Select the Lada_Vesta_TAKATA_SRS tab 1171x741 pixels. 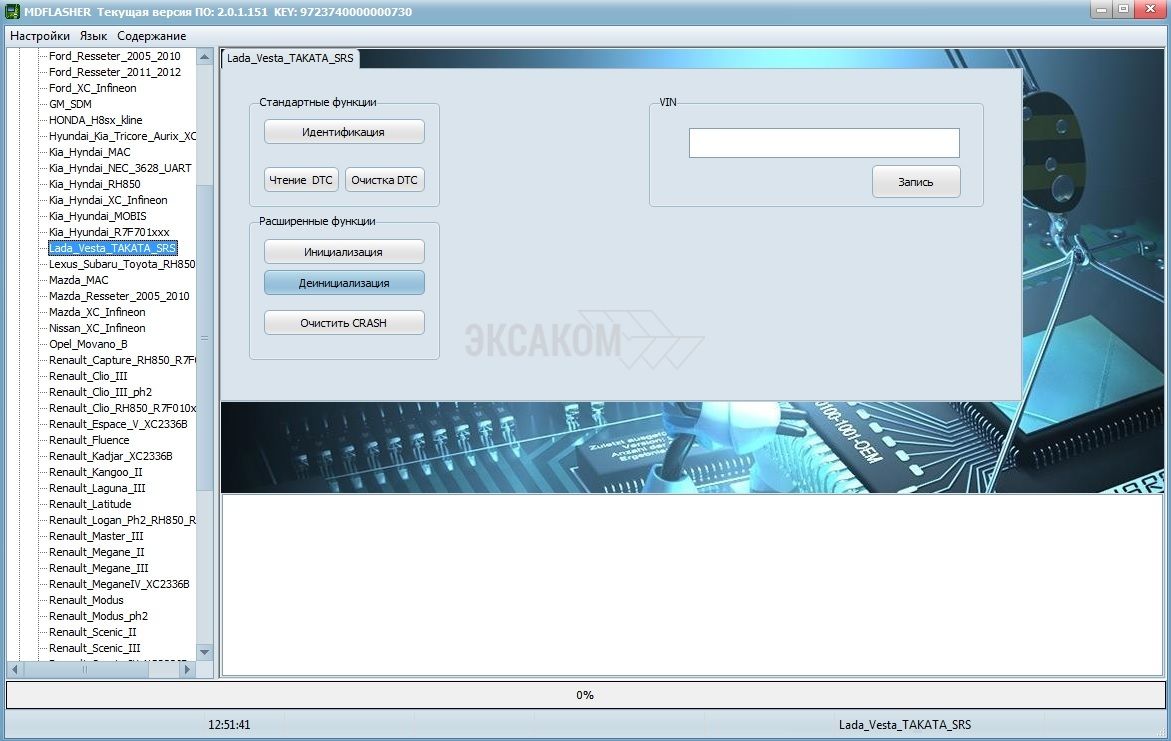(289, 58)
